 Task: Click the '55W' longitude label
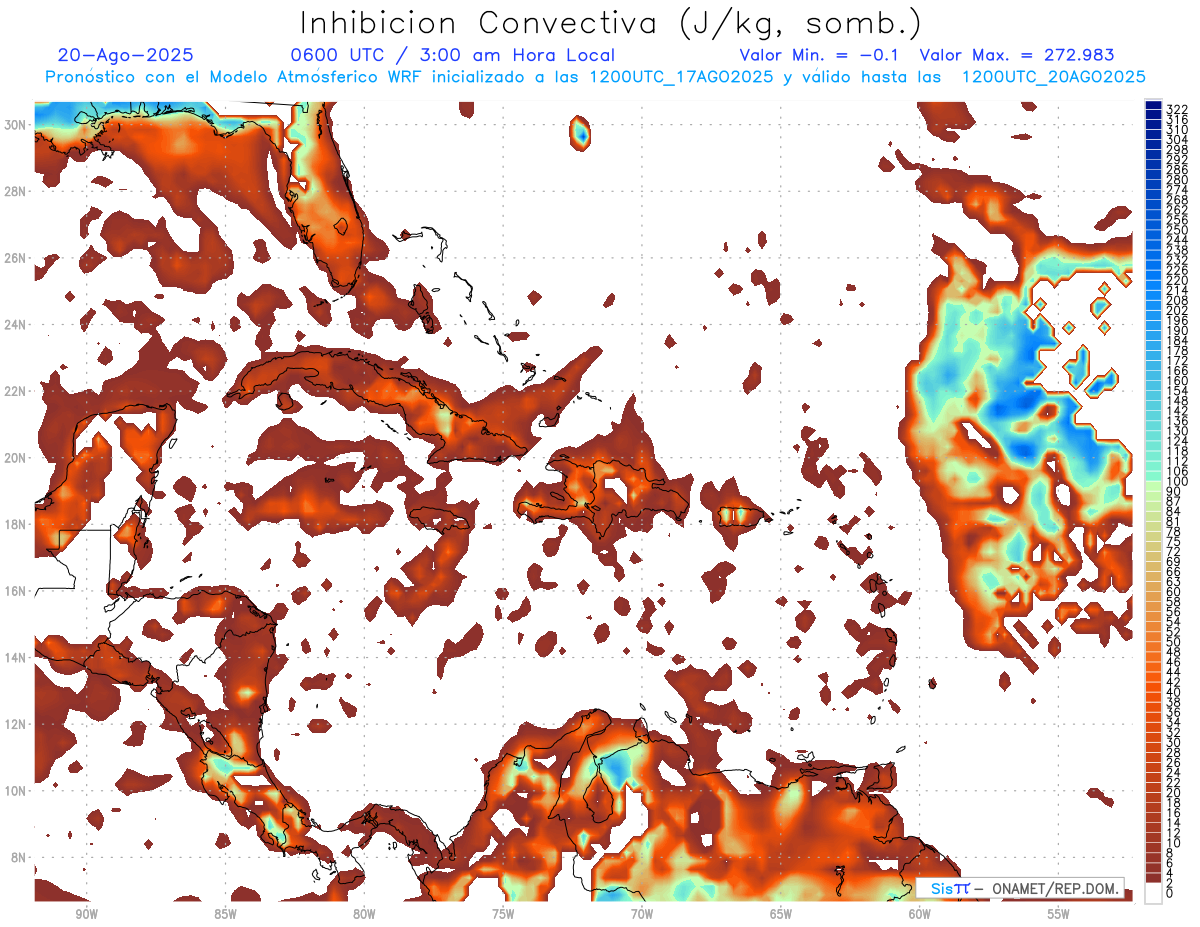pos(1059,915)
